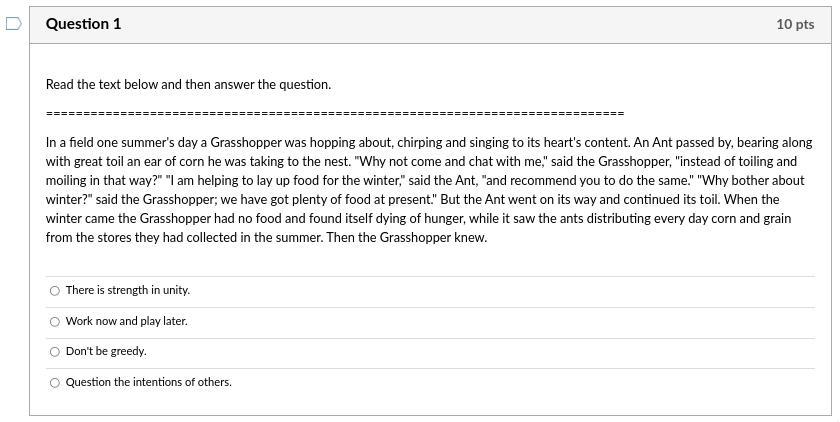Image resolution: width=840 pixels, height=422 pixels.
Task: Click the "Work now and play later." answer label
Action: tap(126, 321)
